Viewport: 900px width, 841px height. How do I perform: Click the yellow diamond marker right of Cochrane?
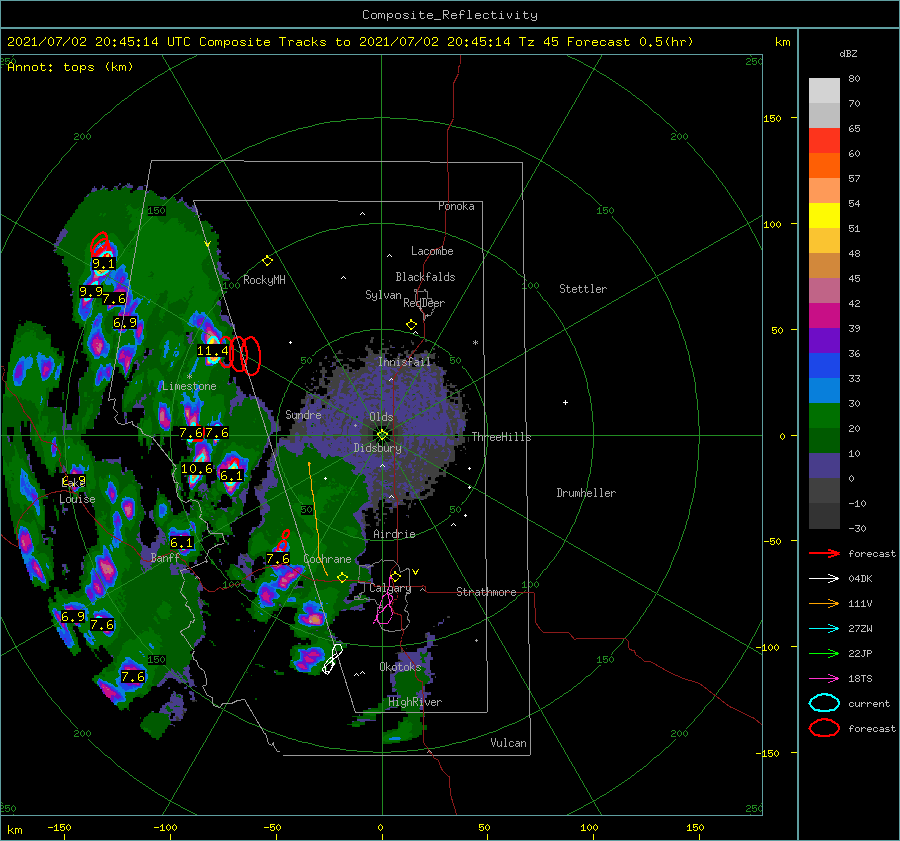[343, 578]
